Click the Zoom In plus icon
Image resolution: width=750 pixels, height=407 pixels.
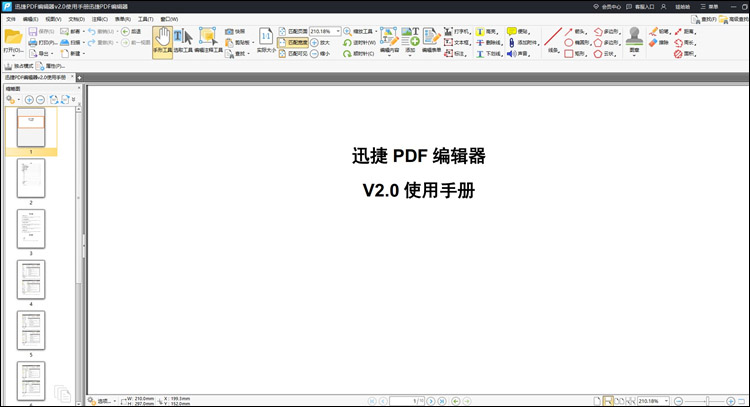[314, 43]
